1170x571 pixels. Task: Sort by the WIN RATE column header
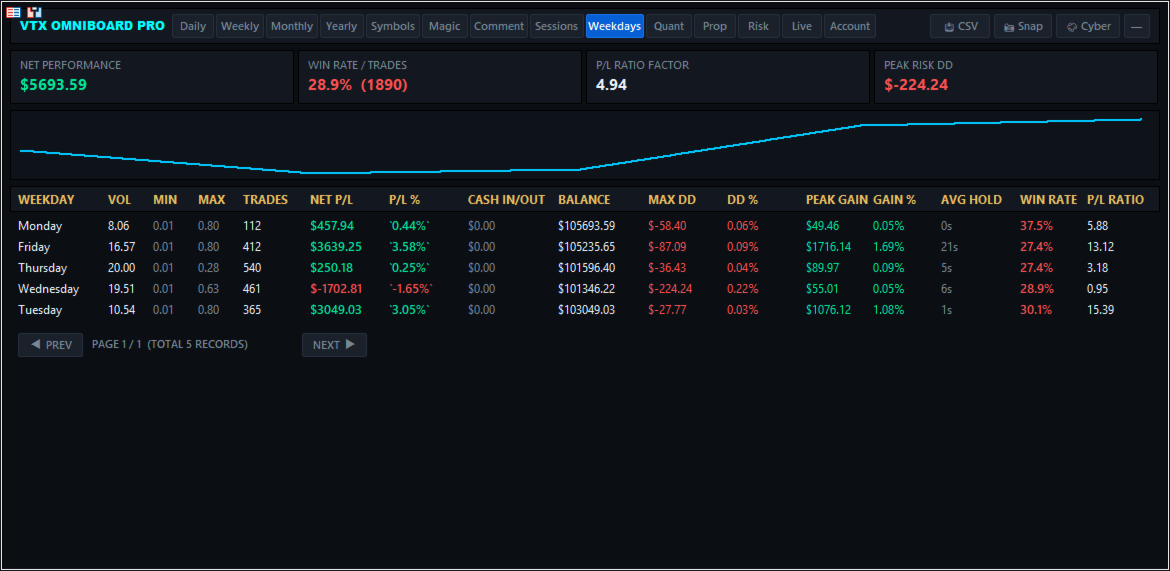tap(1048, 200)
